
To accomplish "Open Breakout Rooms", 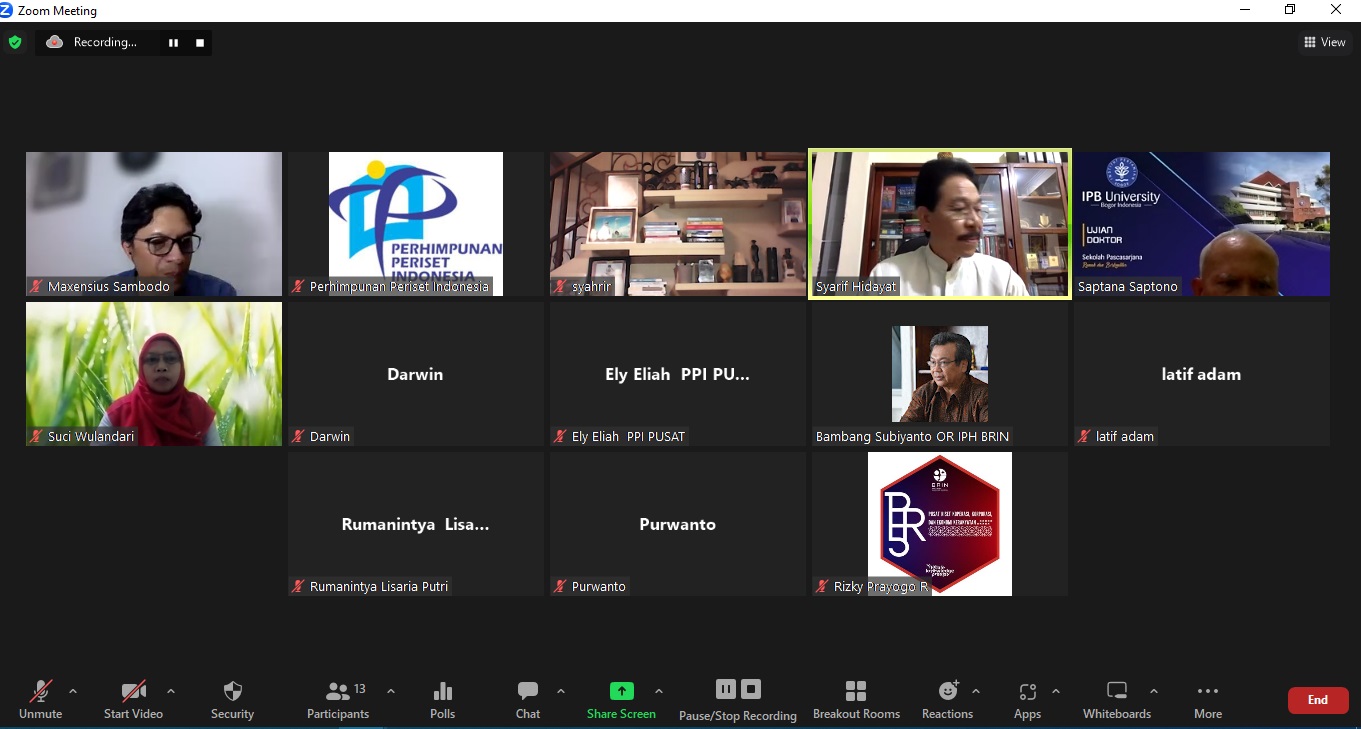I will click(856, 699).
